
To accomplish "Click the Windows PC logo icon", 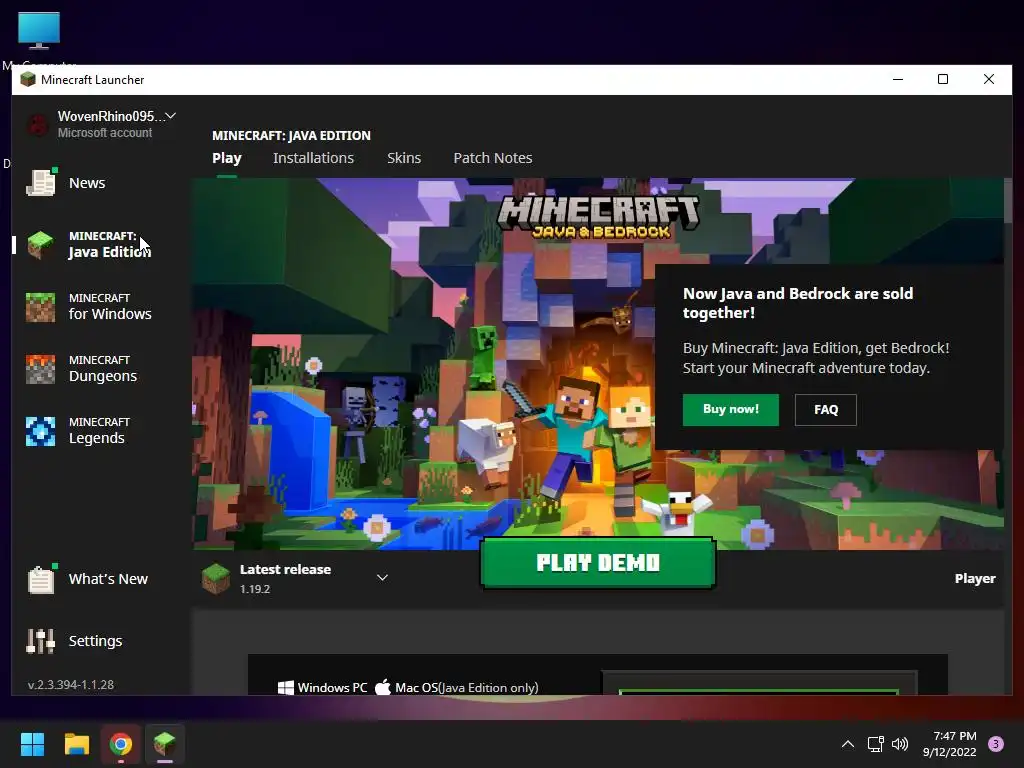I will pyautogui.click(x=285, y=687).
